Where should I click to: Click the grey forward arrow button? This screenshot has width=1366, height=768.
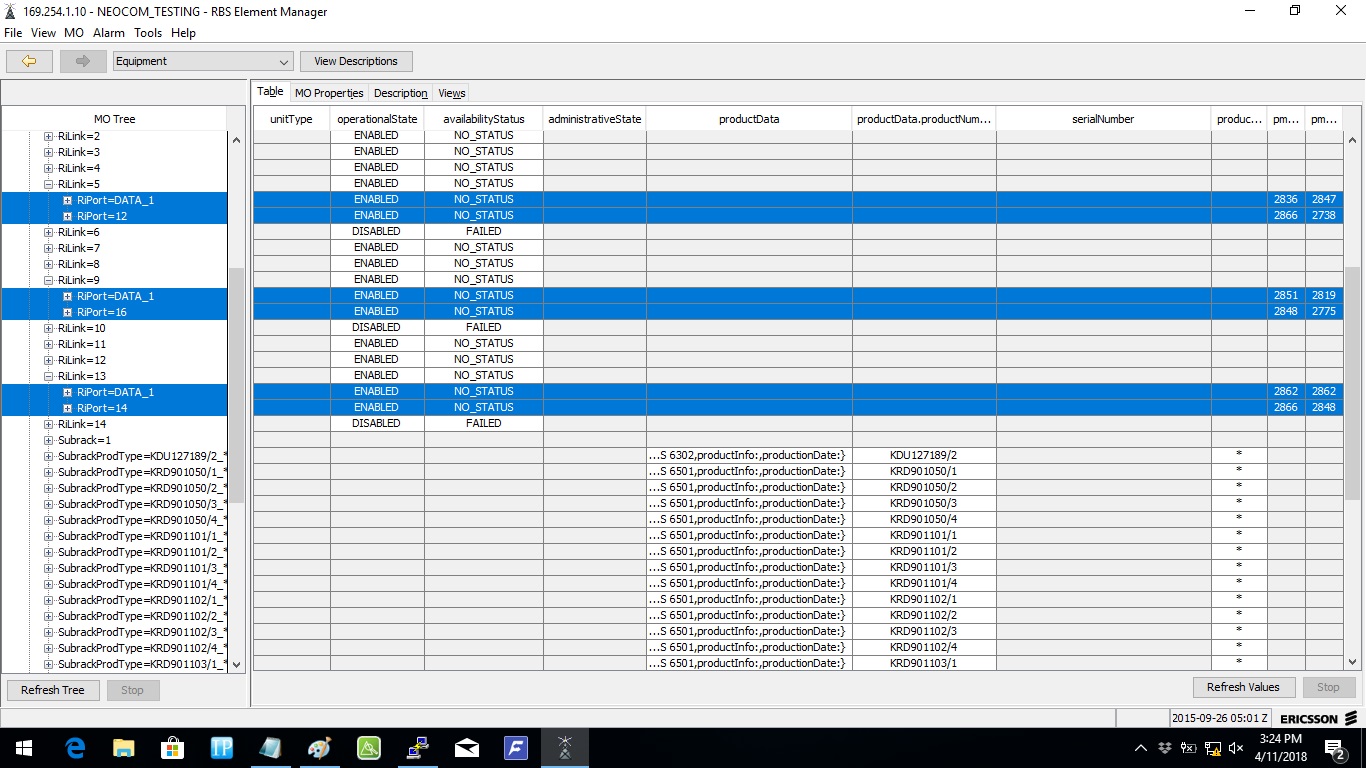coord(83,61)
